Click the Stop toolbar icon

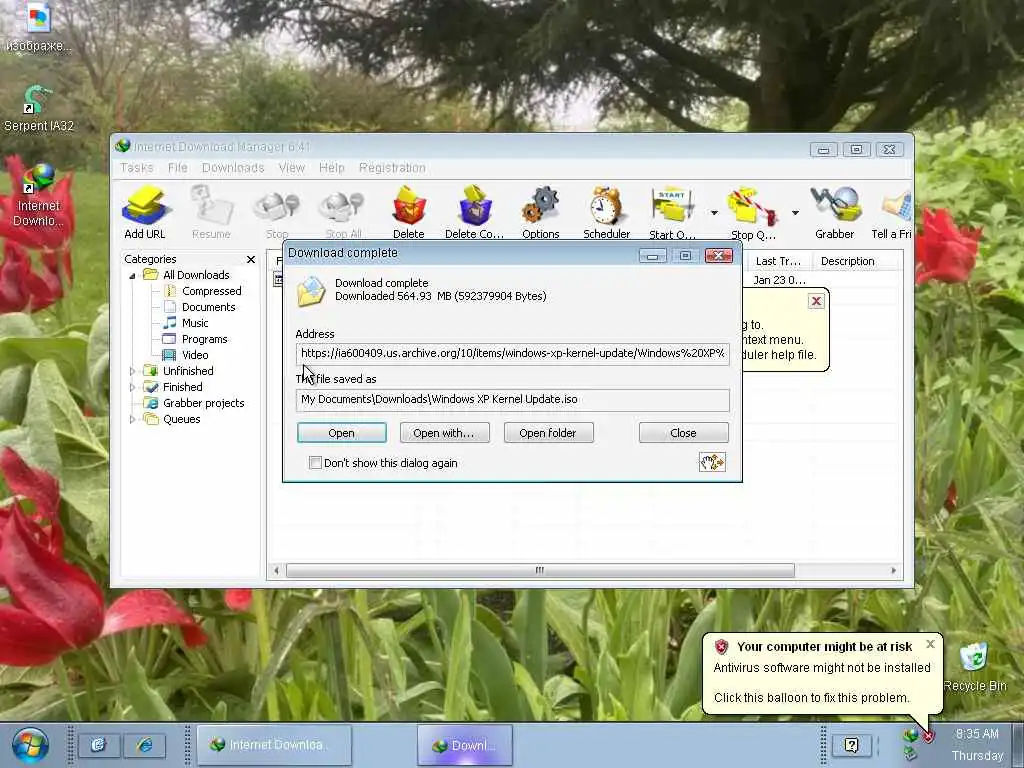pos(276,212)
